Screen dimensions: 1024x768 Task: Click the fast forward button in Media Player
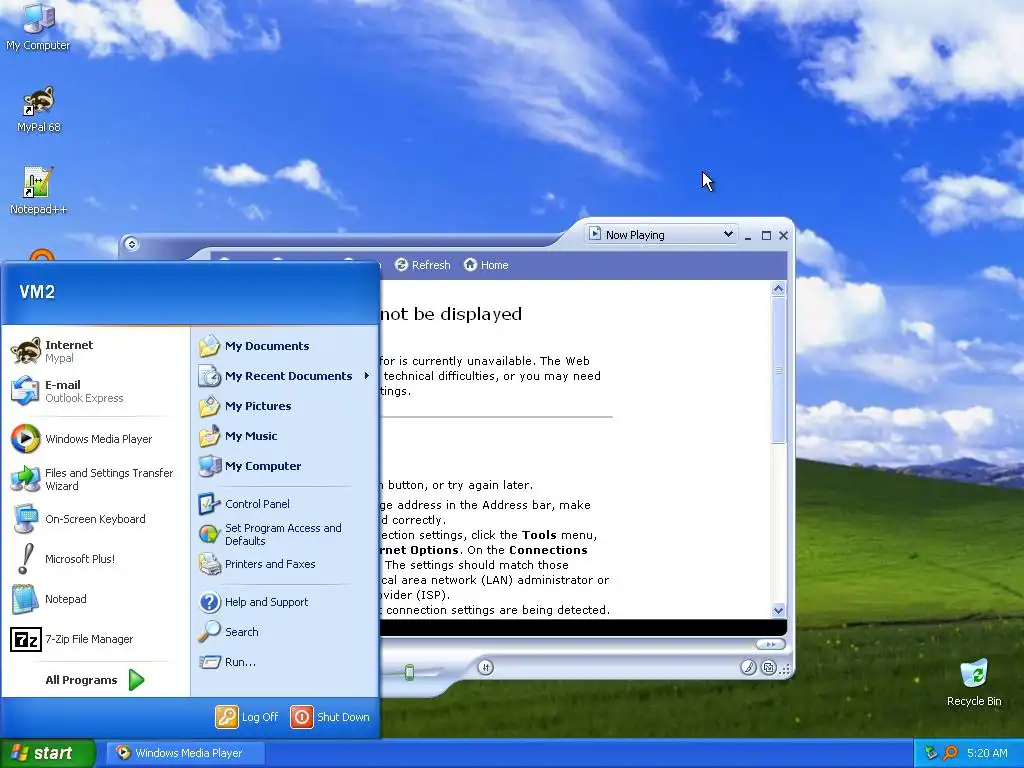pyautogui.click(x=771, y=645)
